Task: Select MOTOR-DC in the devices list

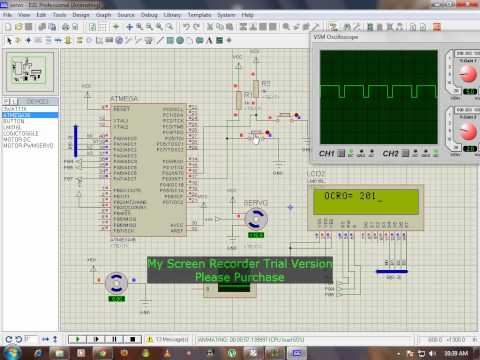Action: 17,139
